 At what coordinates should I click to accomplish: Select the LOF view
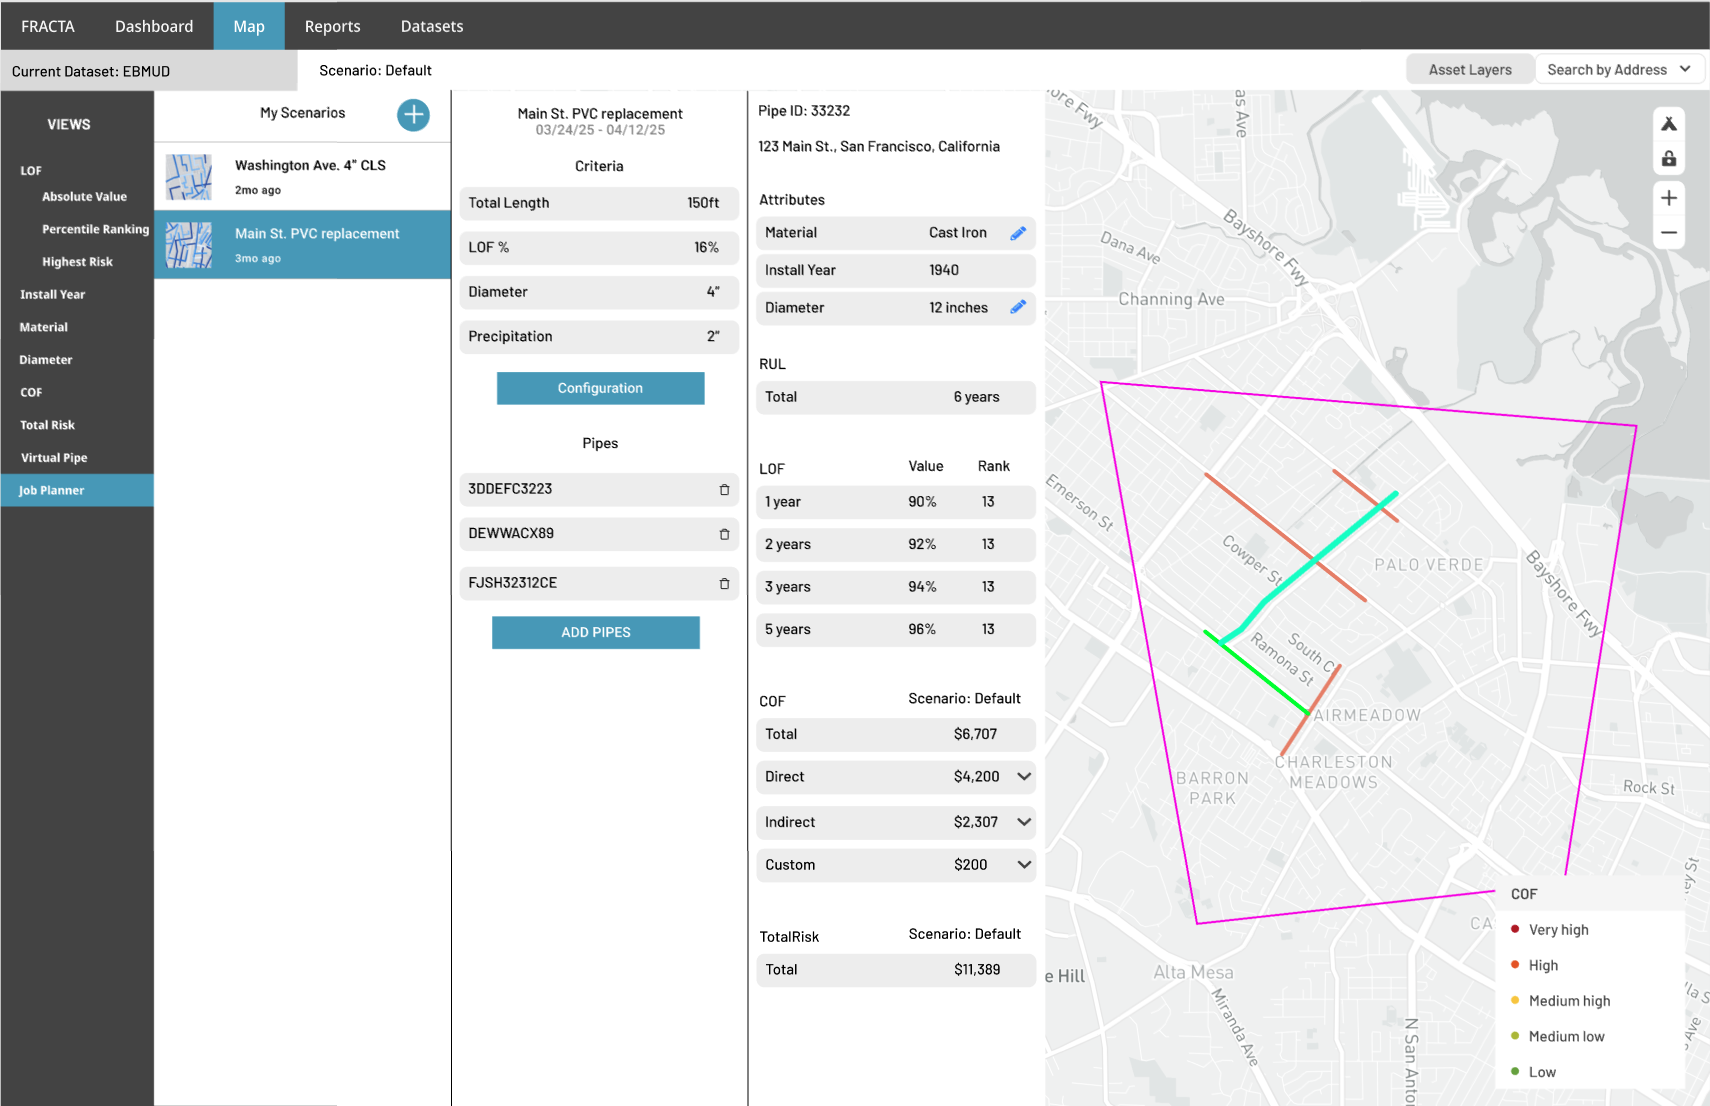tap(31, 171)
